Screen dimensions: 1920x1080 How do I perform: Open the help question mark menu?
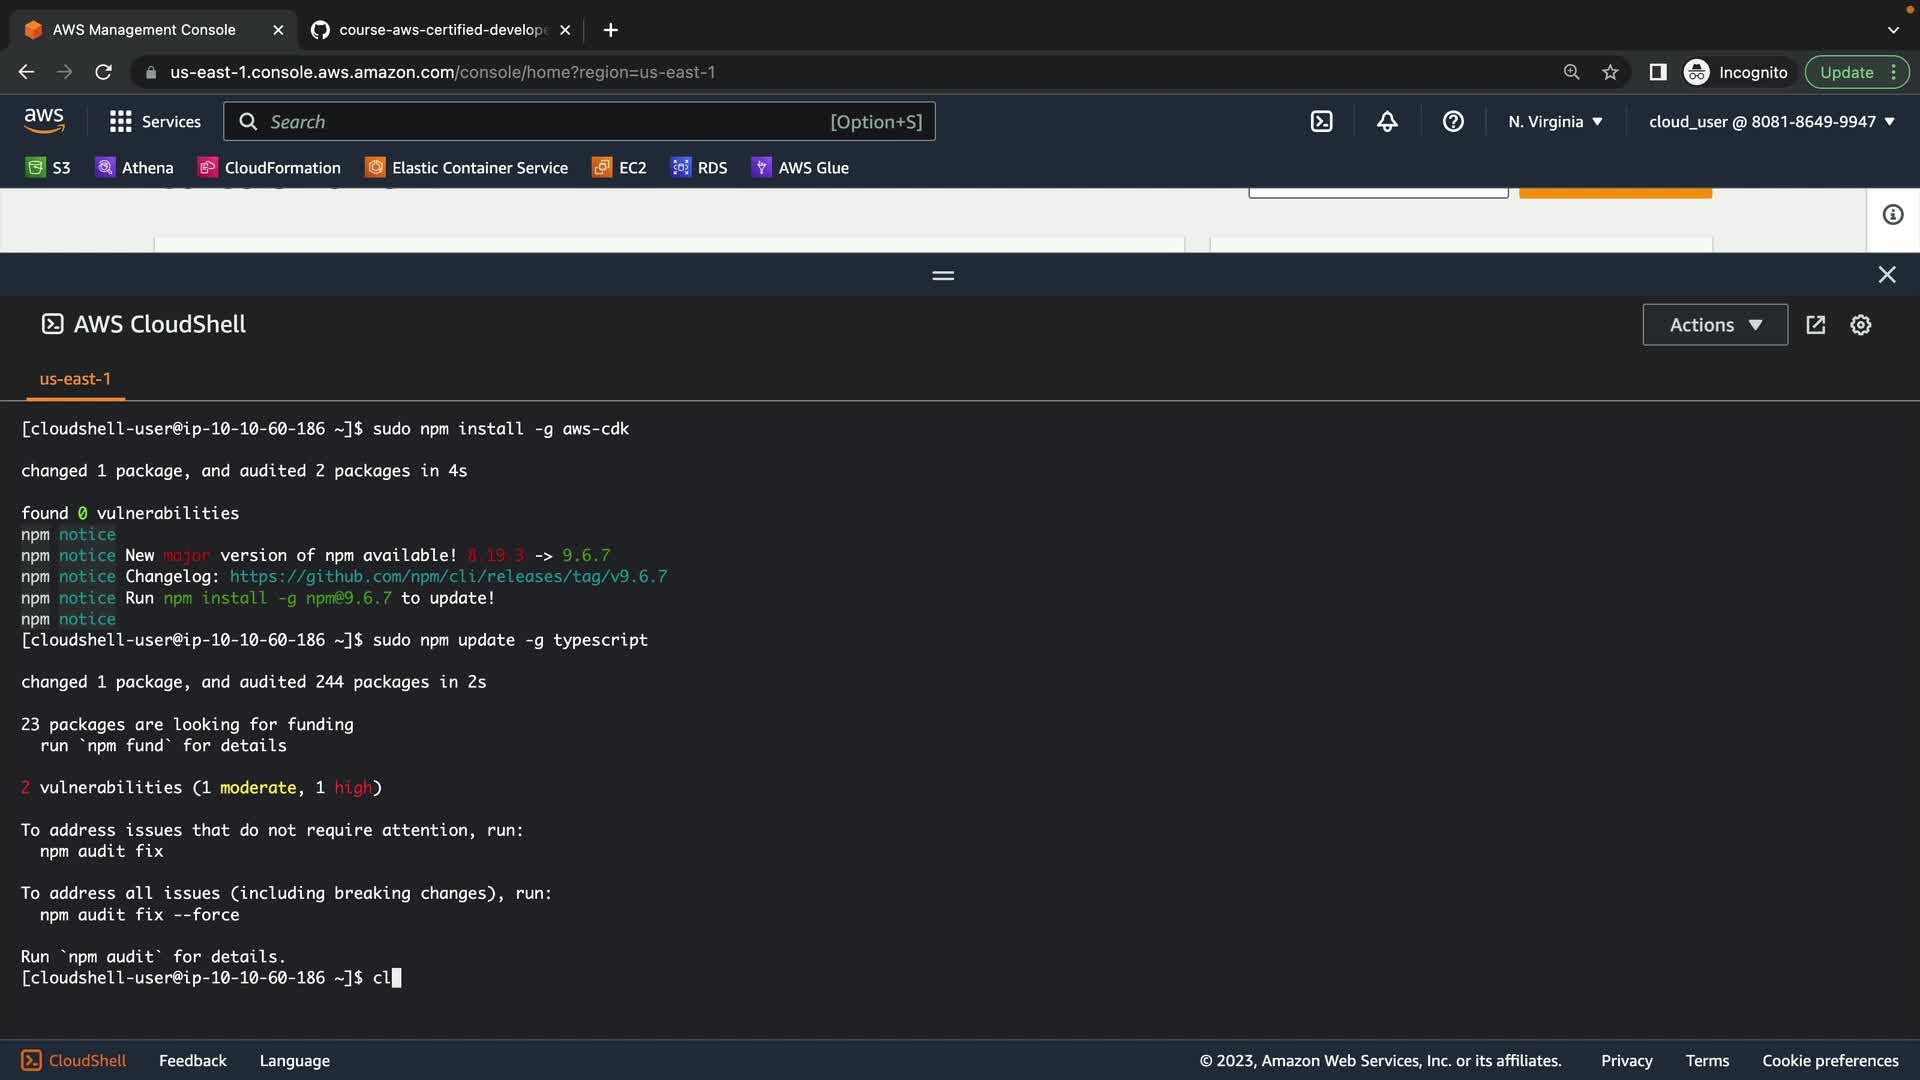click(1453, 122)
